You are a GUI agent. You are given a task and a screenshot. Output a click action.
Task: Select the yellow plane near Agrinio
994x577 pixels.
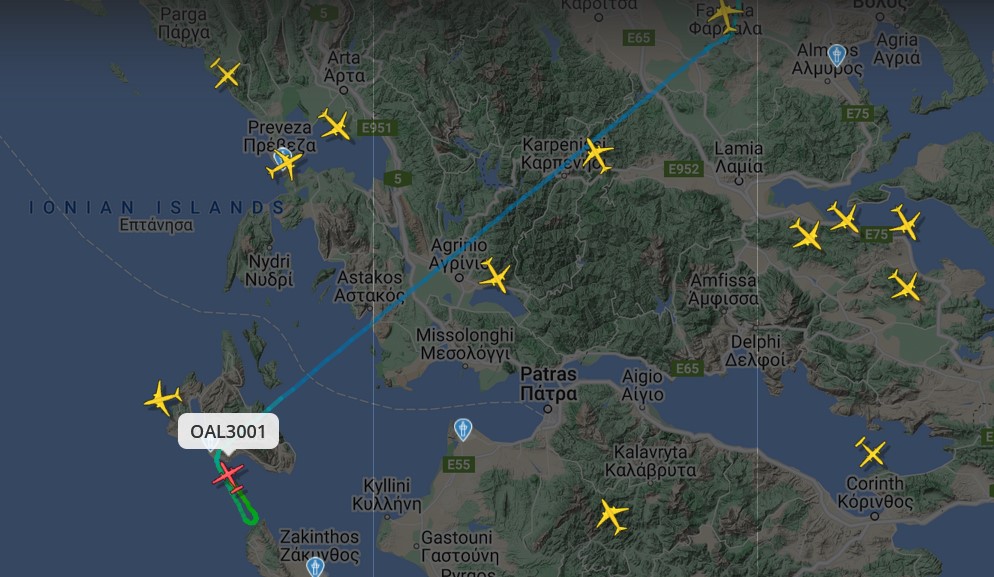[495, 275]
